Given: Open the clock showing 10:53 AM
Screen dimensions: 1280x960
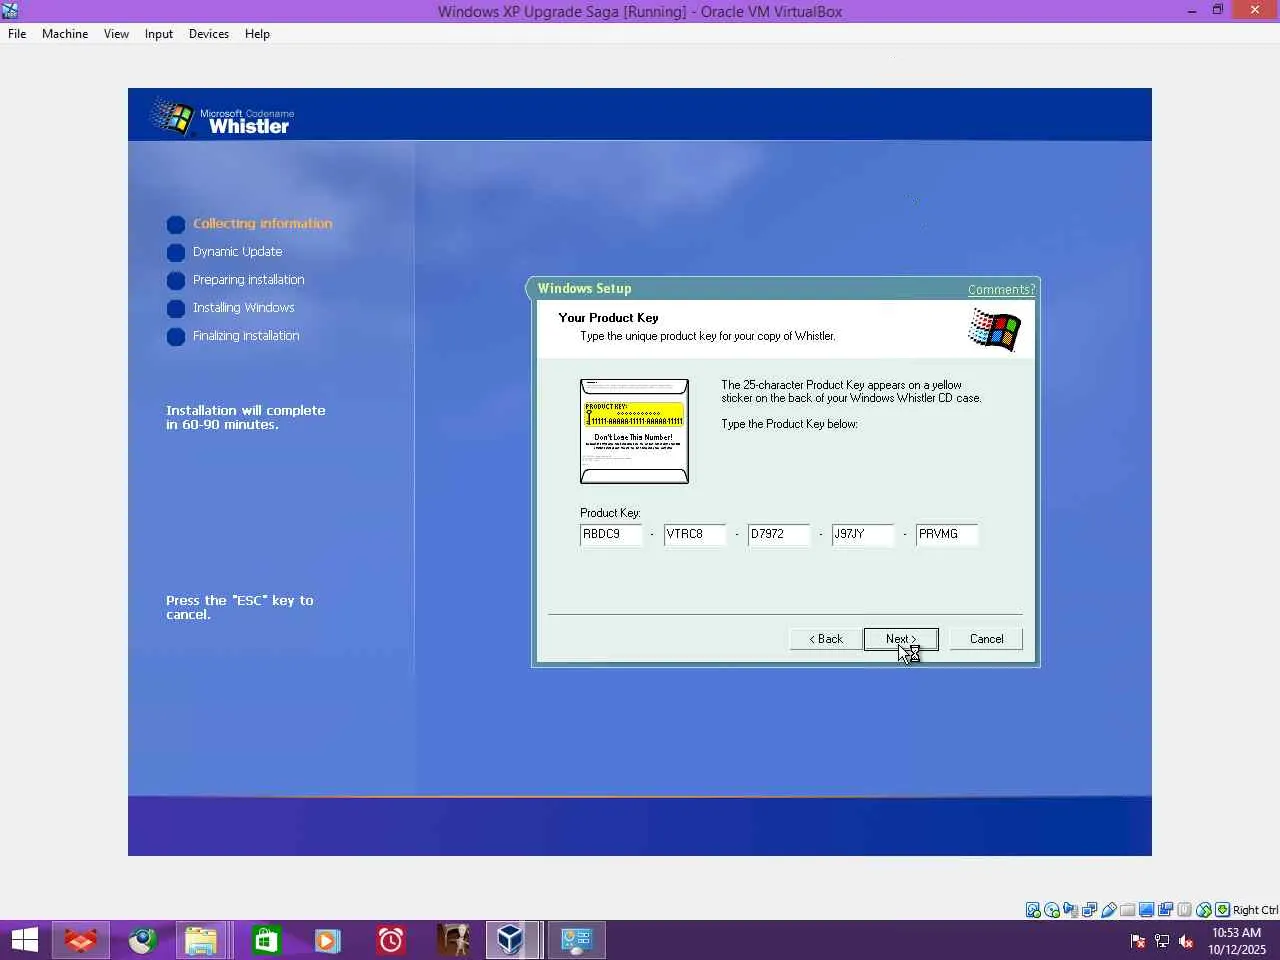Looking at the screenshot, I should tap(1237, 941).
